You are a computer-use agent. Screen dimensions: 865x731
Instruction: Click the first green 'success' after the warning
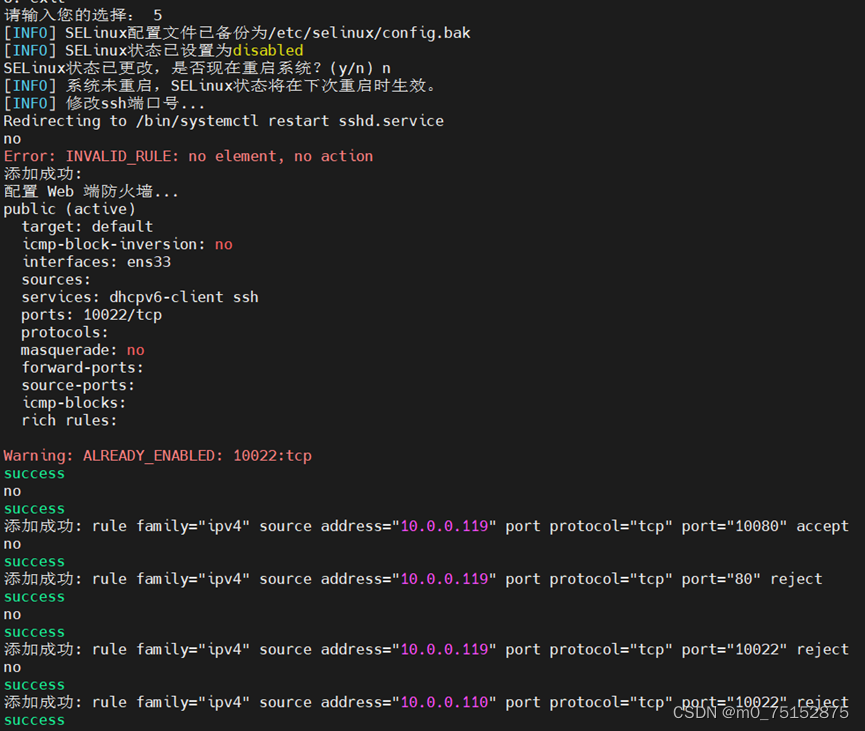tap(34, 474)
